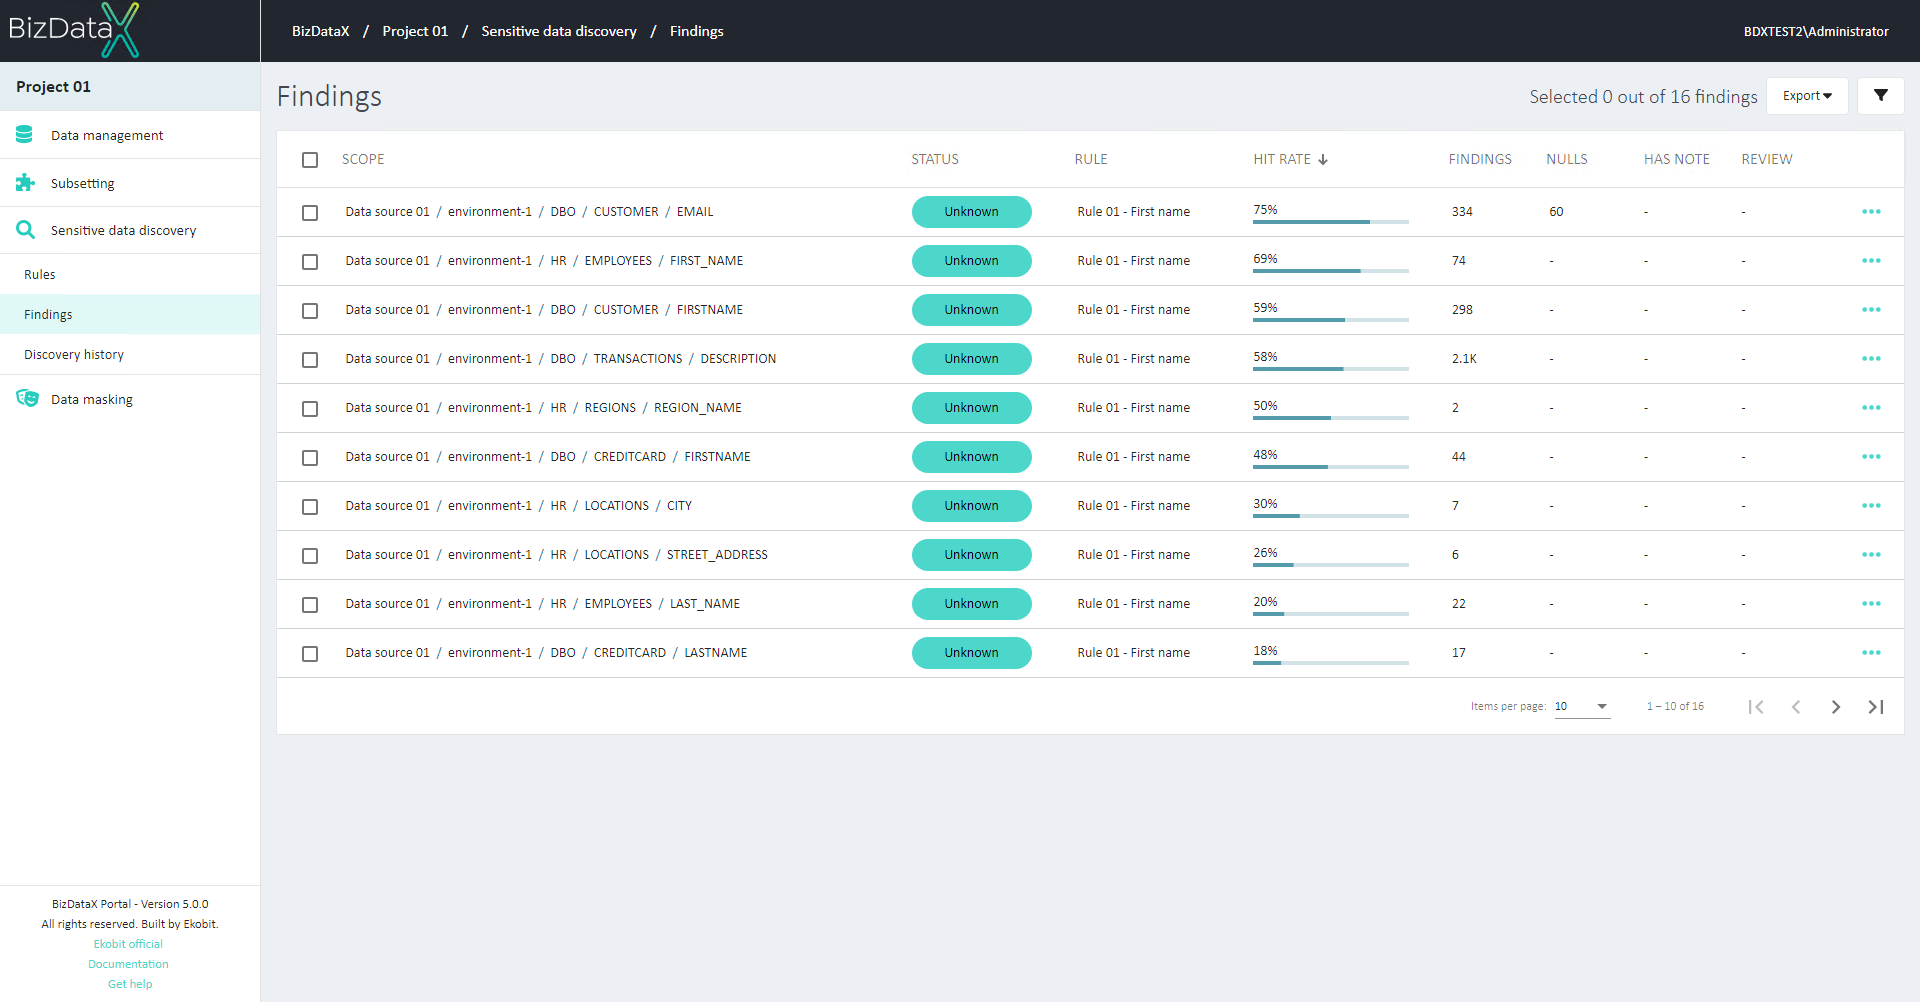
Task: Check the REGIONS / REGION_NAME row checkbox
Action: click(x=310, y=409)
